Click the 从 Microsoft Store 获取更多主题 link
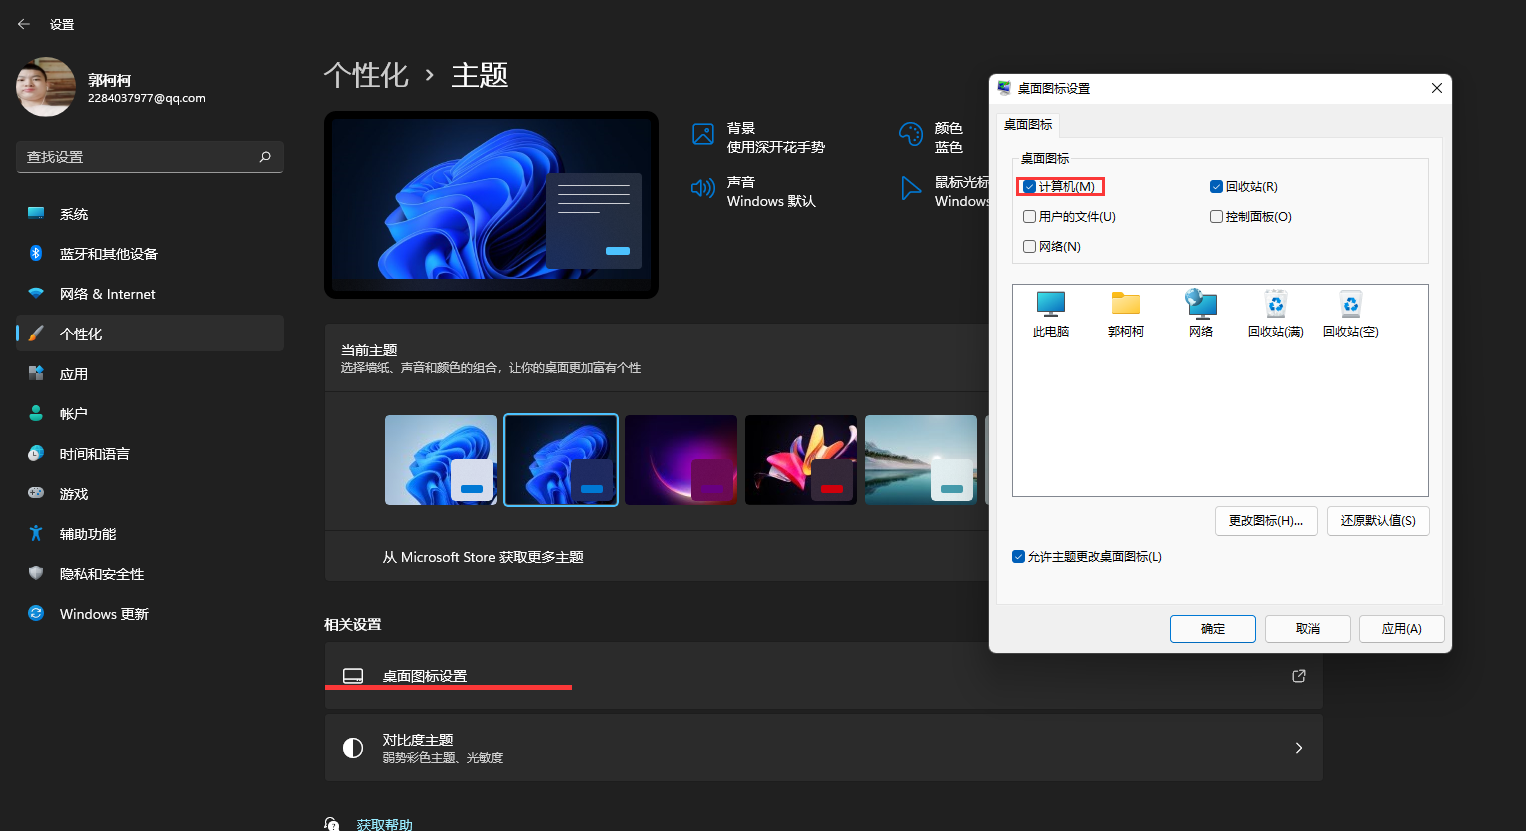 click(483, 556)
